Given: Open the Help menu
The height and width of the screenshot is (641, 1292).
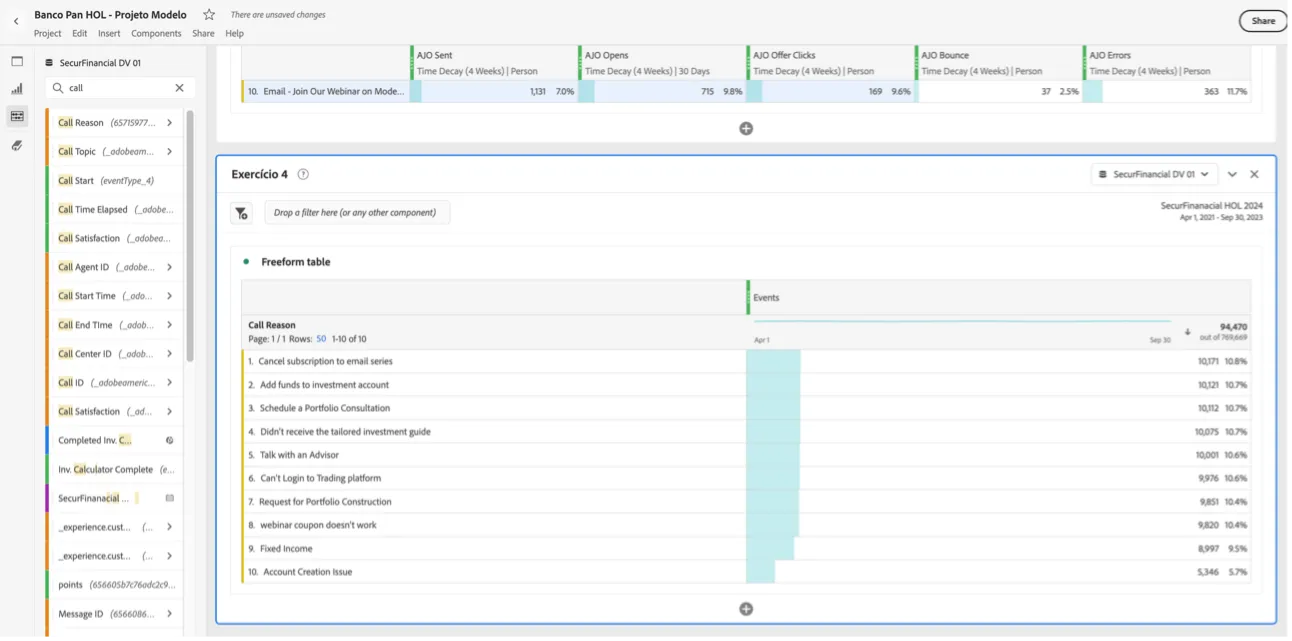Looking at the screenshot, I should coord(234,34).
